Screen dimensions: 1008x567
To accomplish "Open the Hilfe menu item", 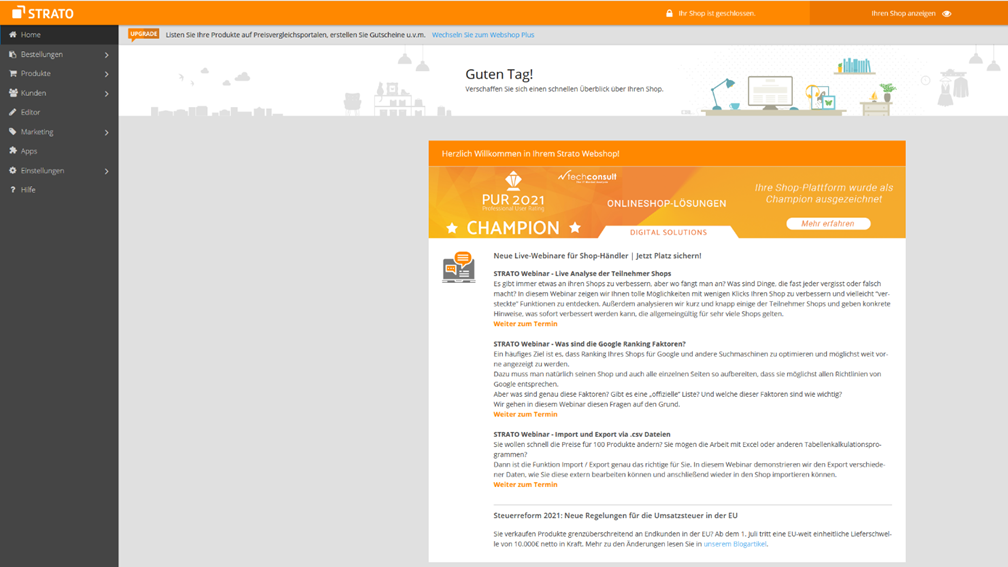I will click(x=59, y=190).
